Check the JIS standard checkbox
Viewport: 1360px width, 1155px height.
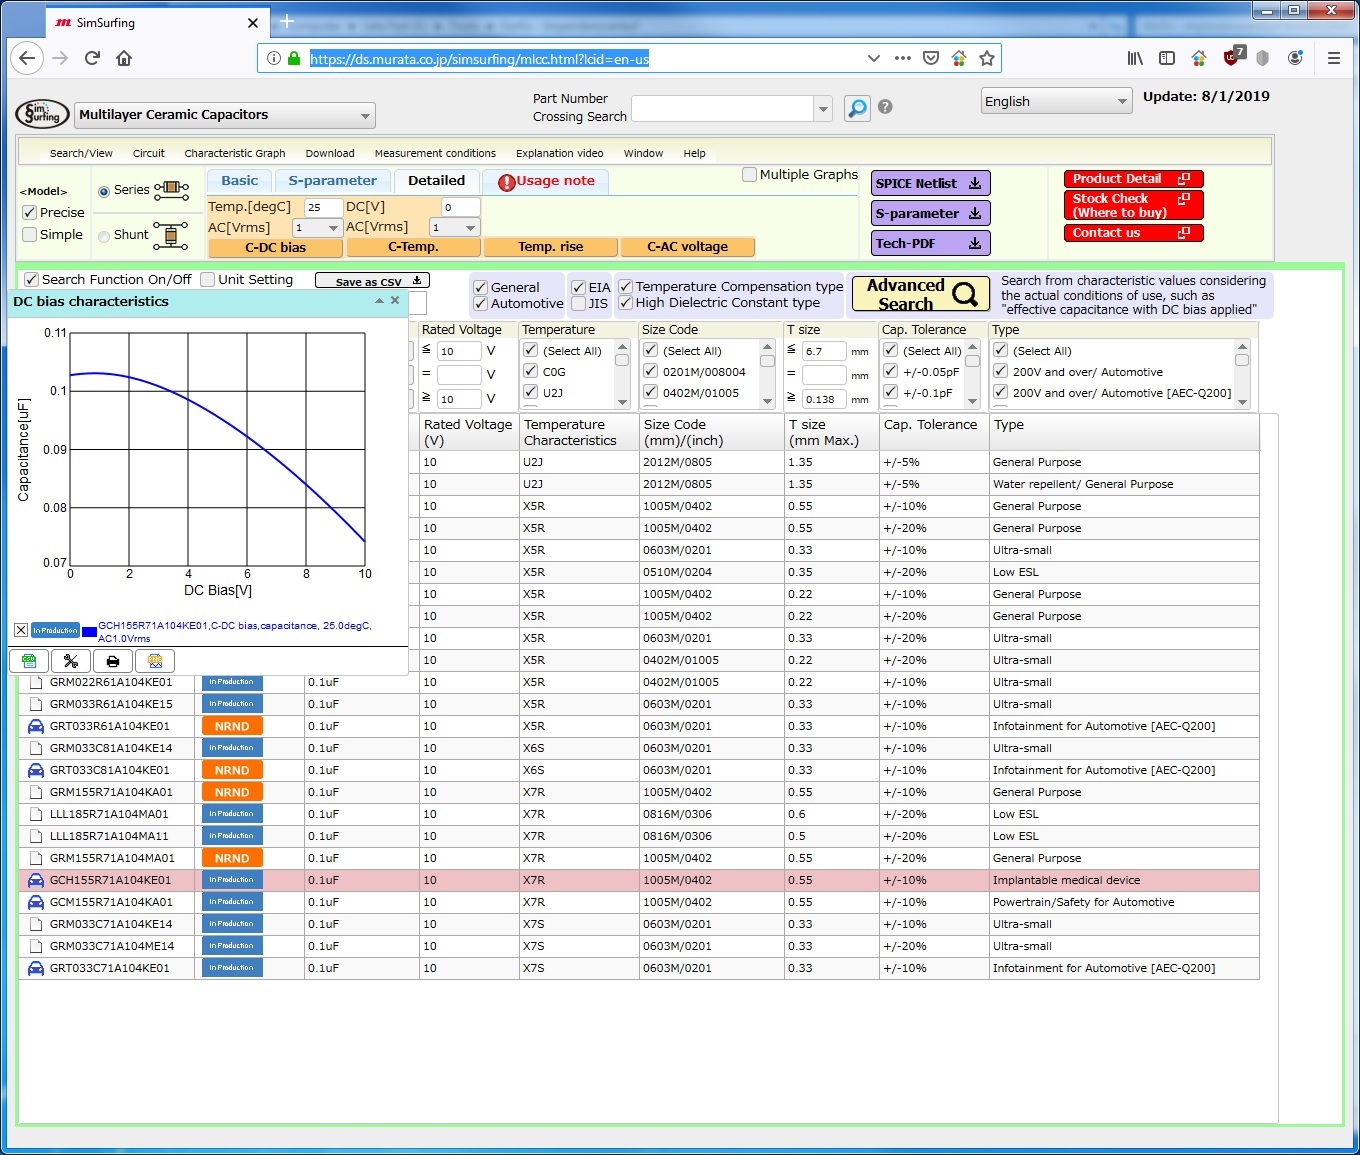click(x=578, y=303)
